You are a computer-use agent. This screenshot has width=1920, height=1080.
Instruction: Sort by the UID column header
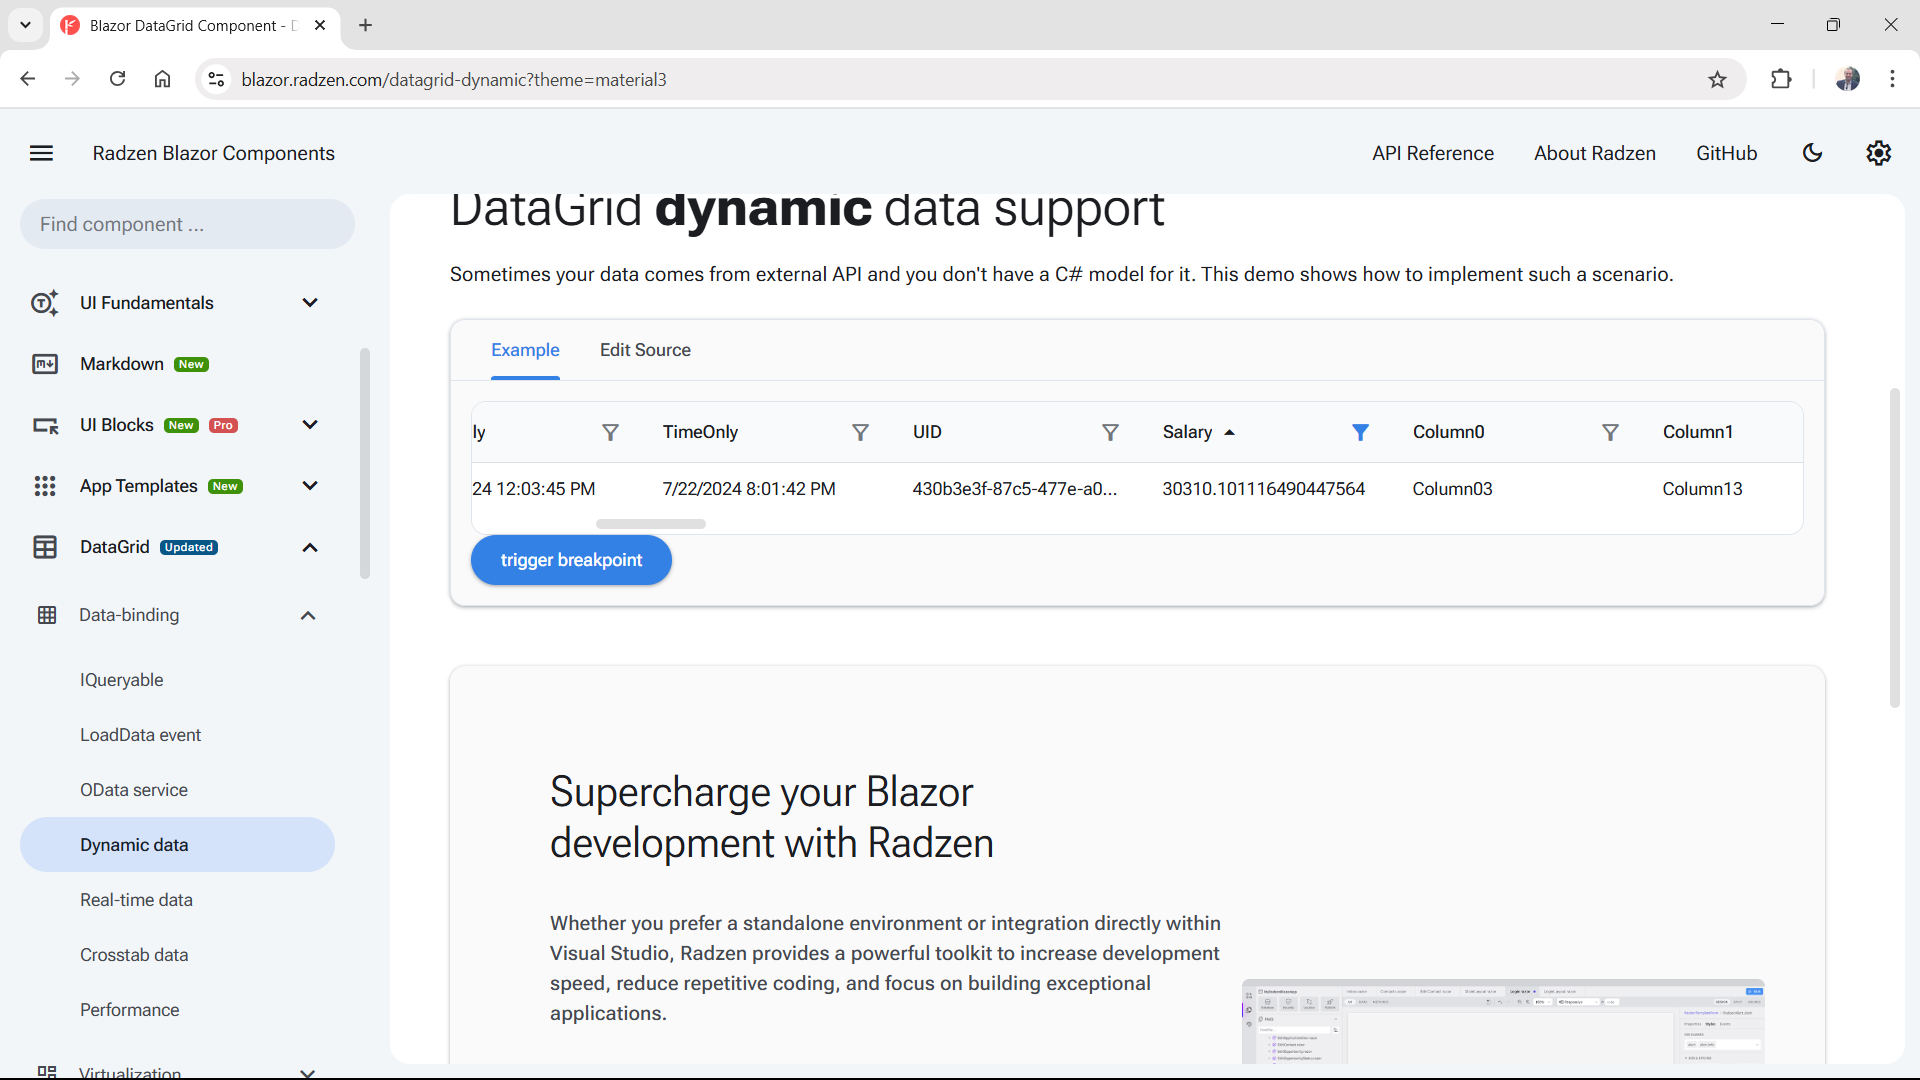pyautogui.click(x=927, y=432)
